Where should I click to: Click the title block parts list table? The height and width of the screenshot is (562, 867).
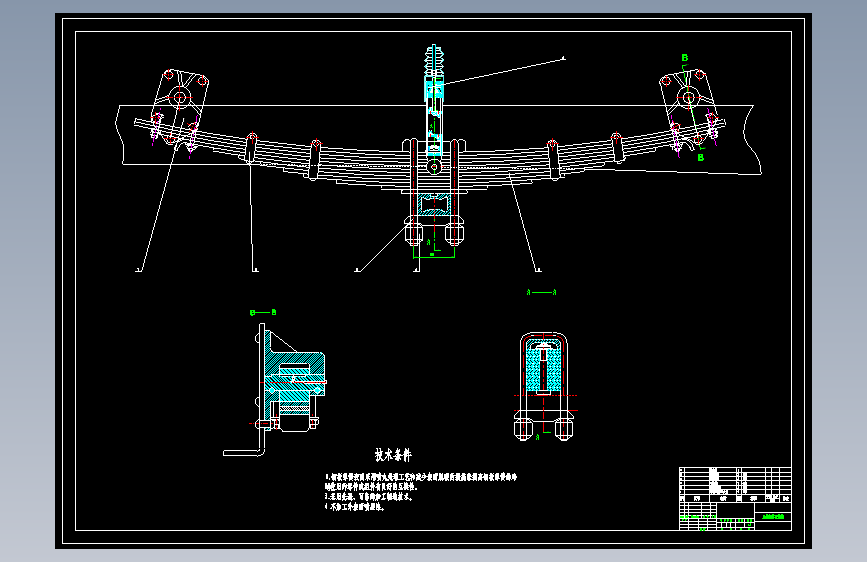pos(735,485)
